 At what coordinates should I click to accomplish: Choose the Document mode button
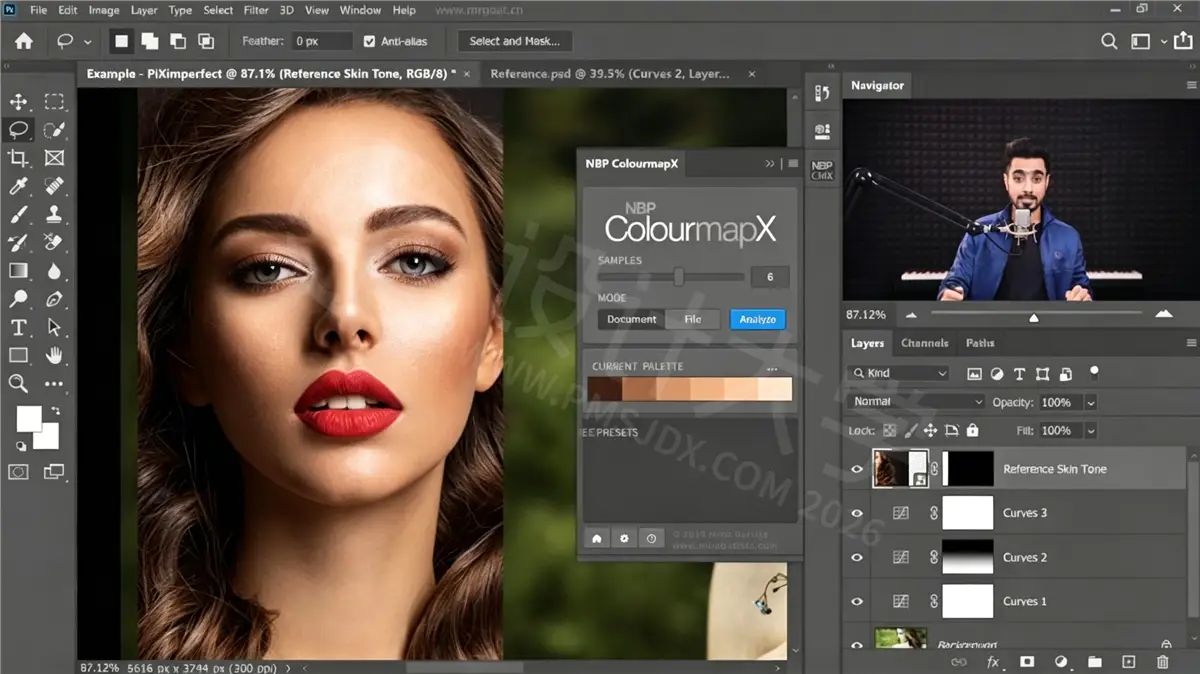pyautogui.click(x=631, y=319)
